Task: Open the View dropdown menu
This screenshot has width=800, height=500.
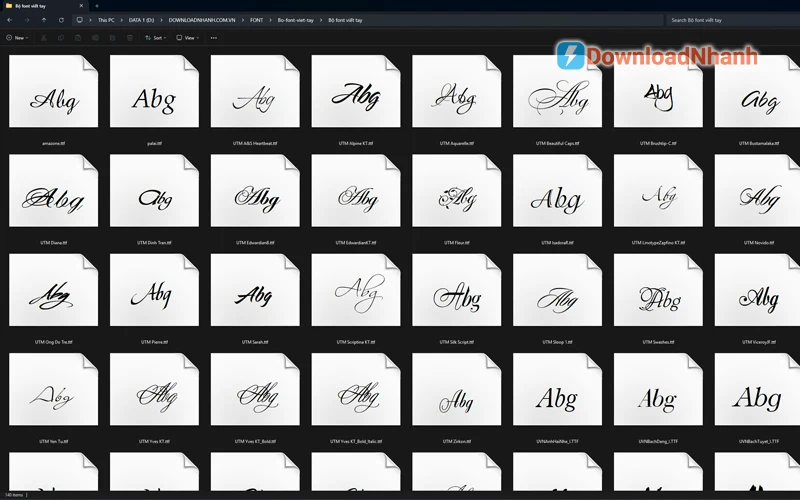Action: 187,38
